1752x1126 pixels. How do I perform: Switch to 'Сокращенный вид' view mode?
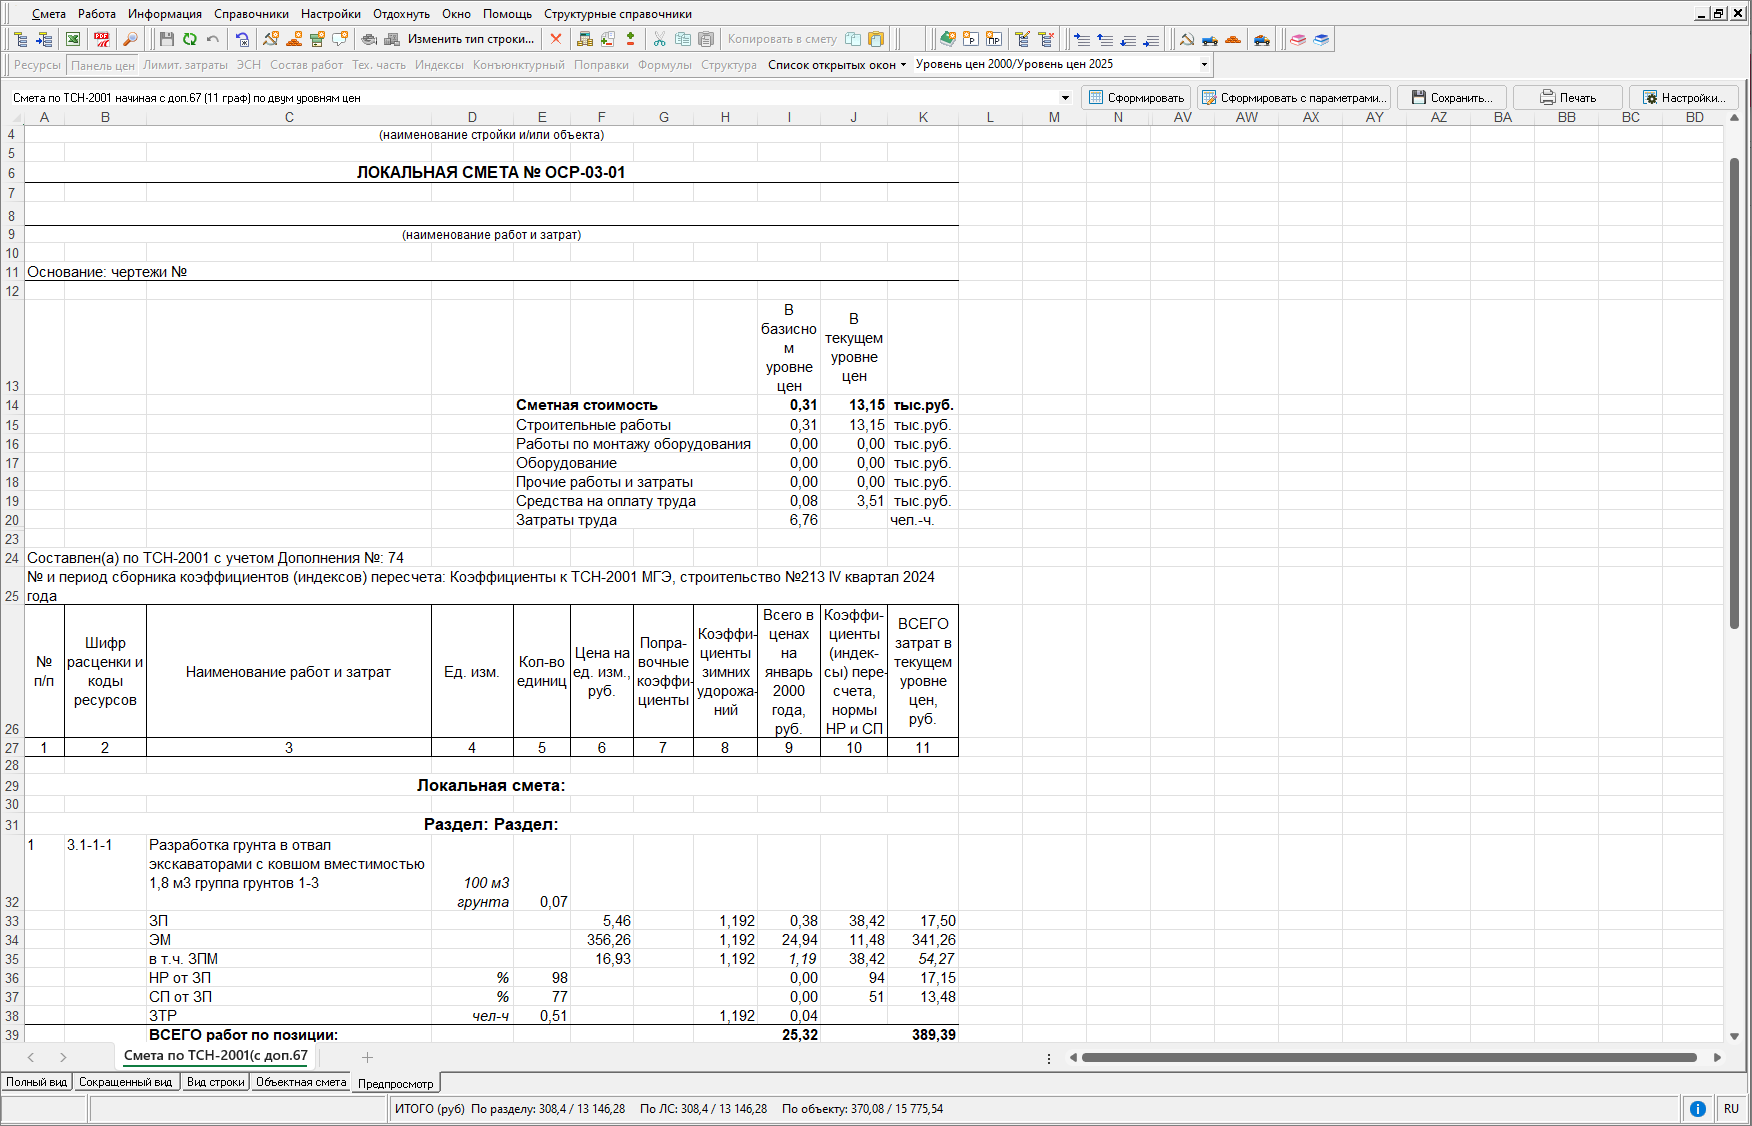coord(125,1082)
